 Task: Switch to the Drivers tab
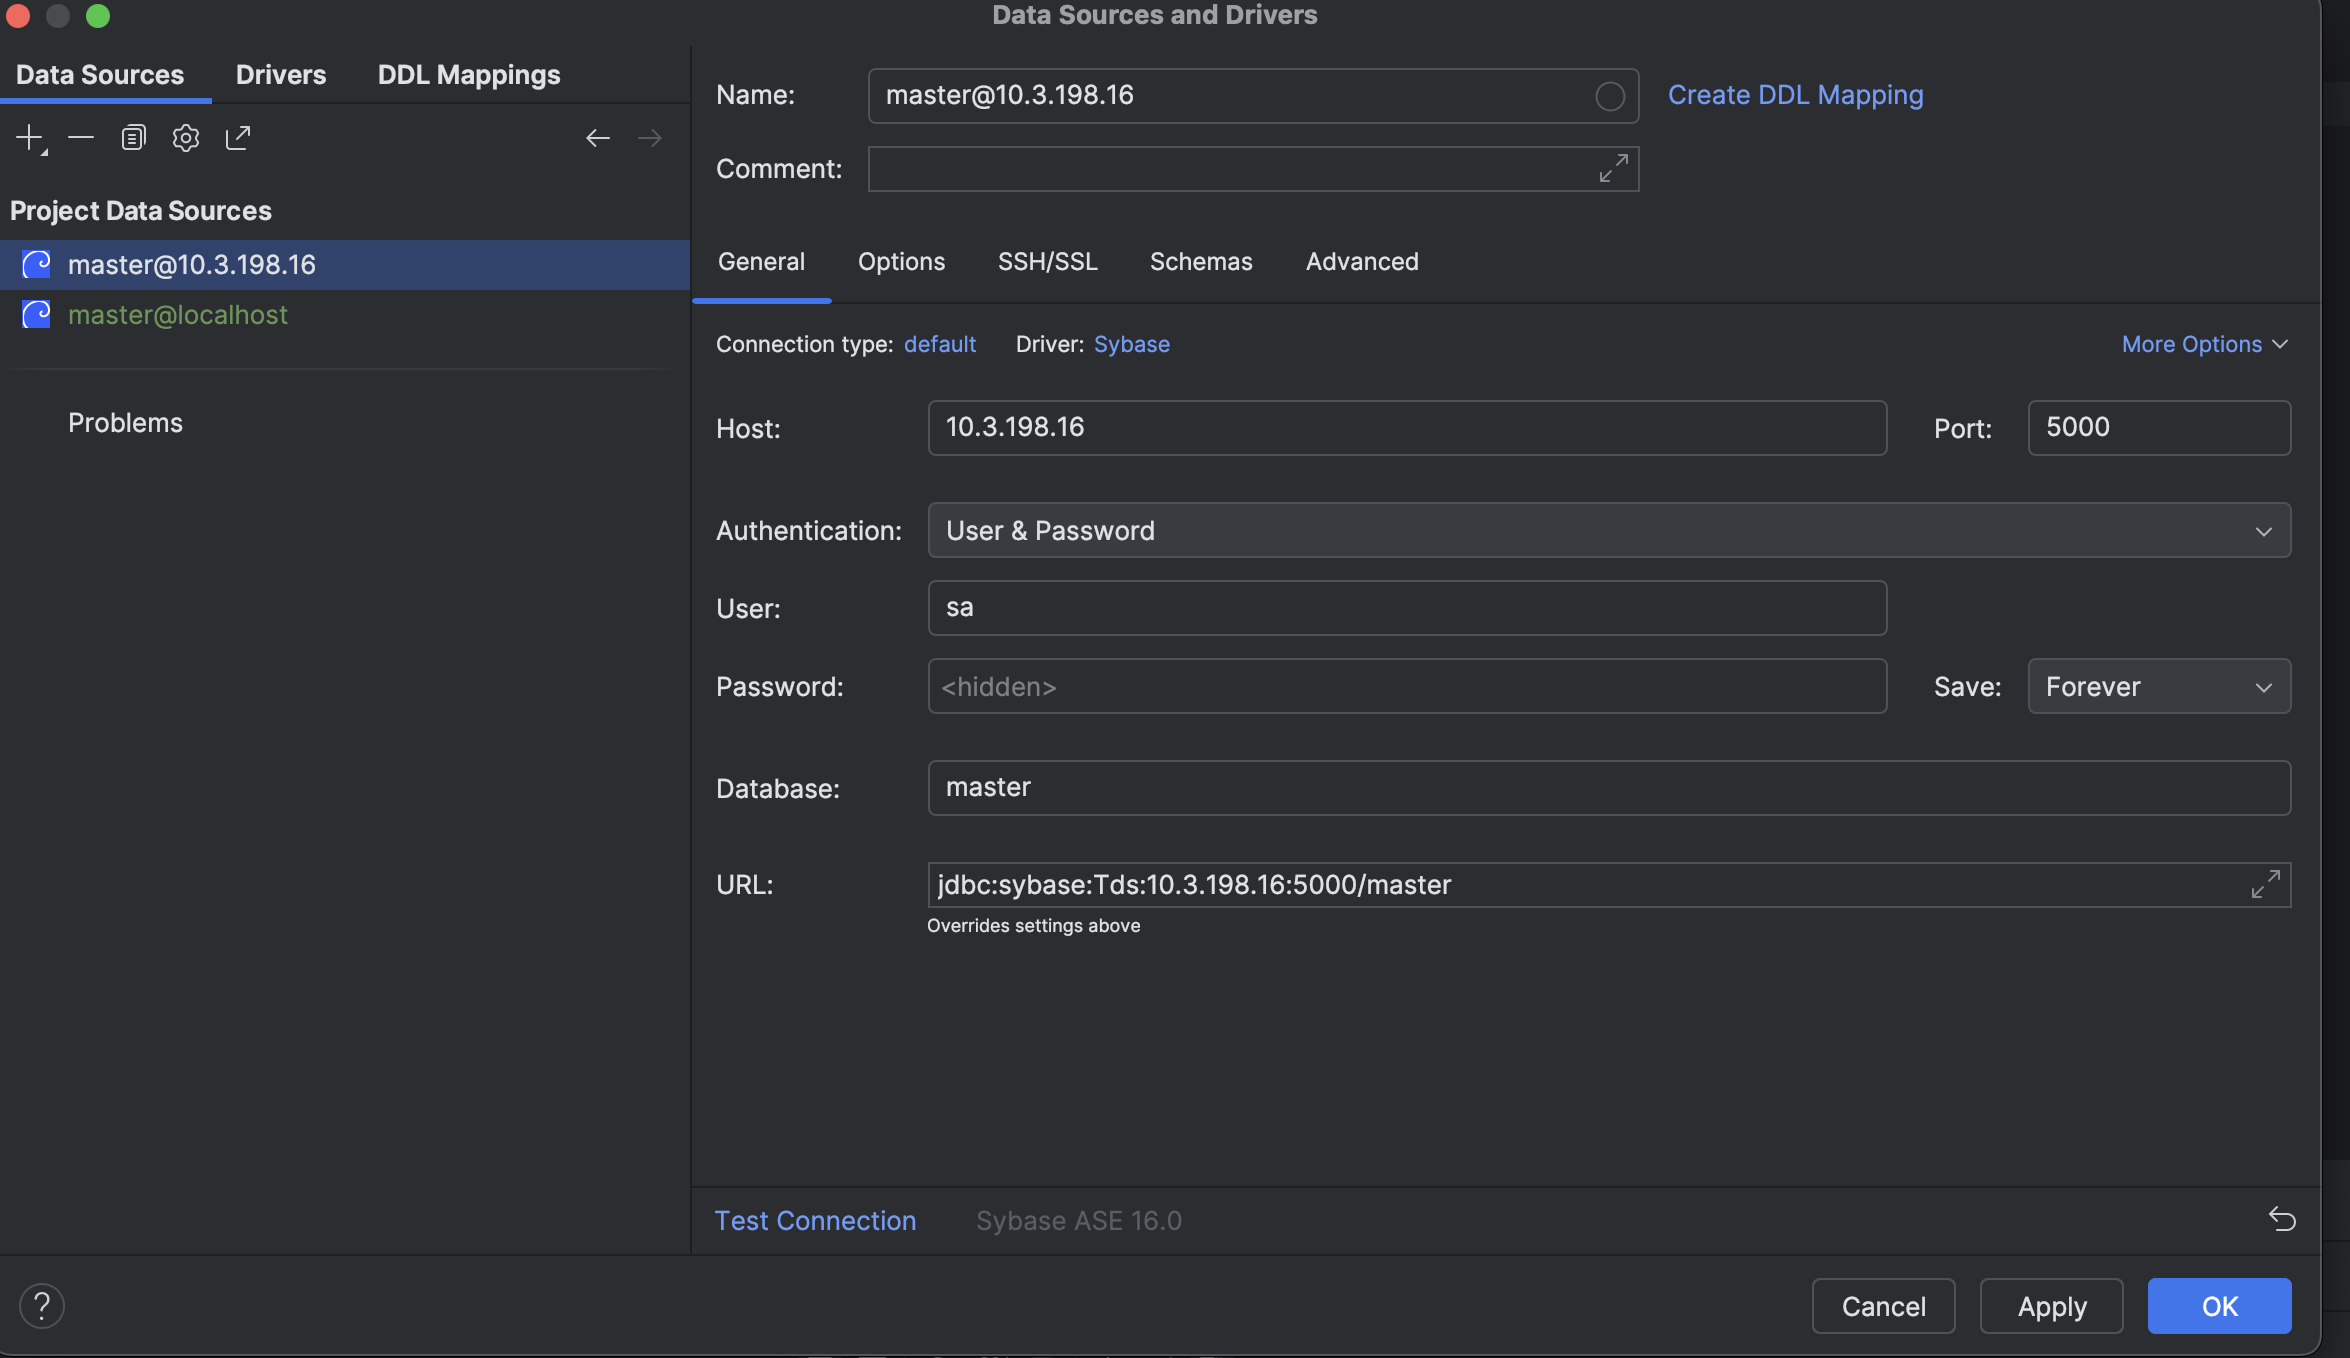pos(281,75)
